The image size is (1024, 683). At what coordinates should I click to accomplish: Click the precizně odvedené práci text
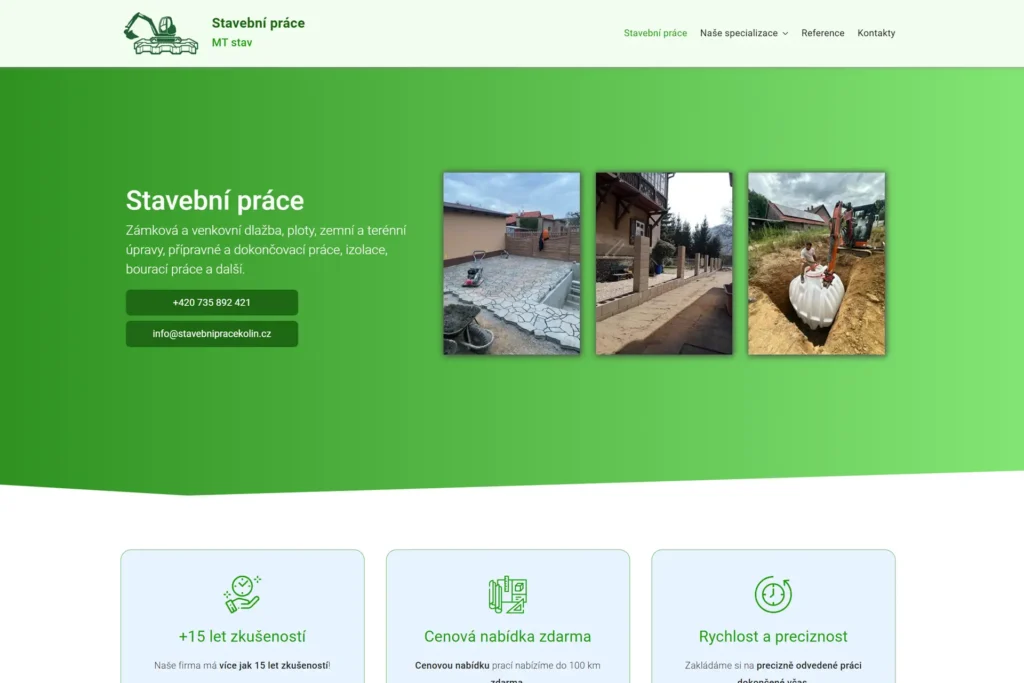click(x=808, y=665)
